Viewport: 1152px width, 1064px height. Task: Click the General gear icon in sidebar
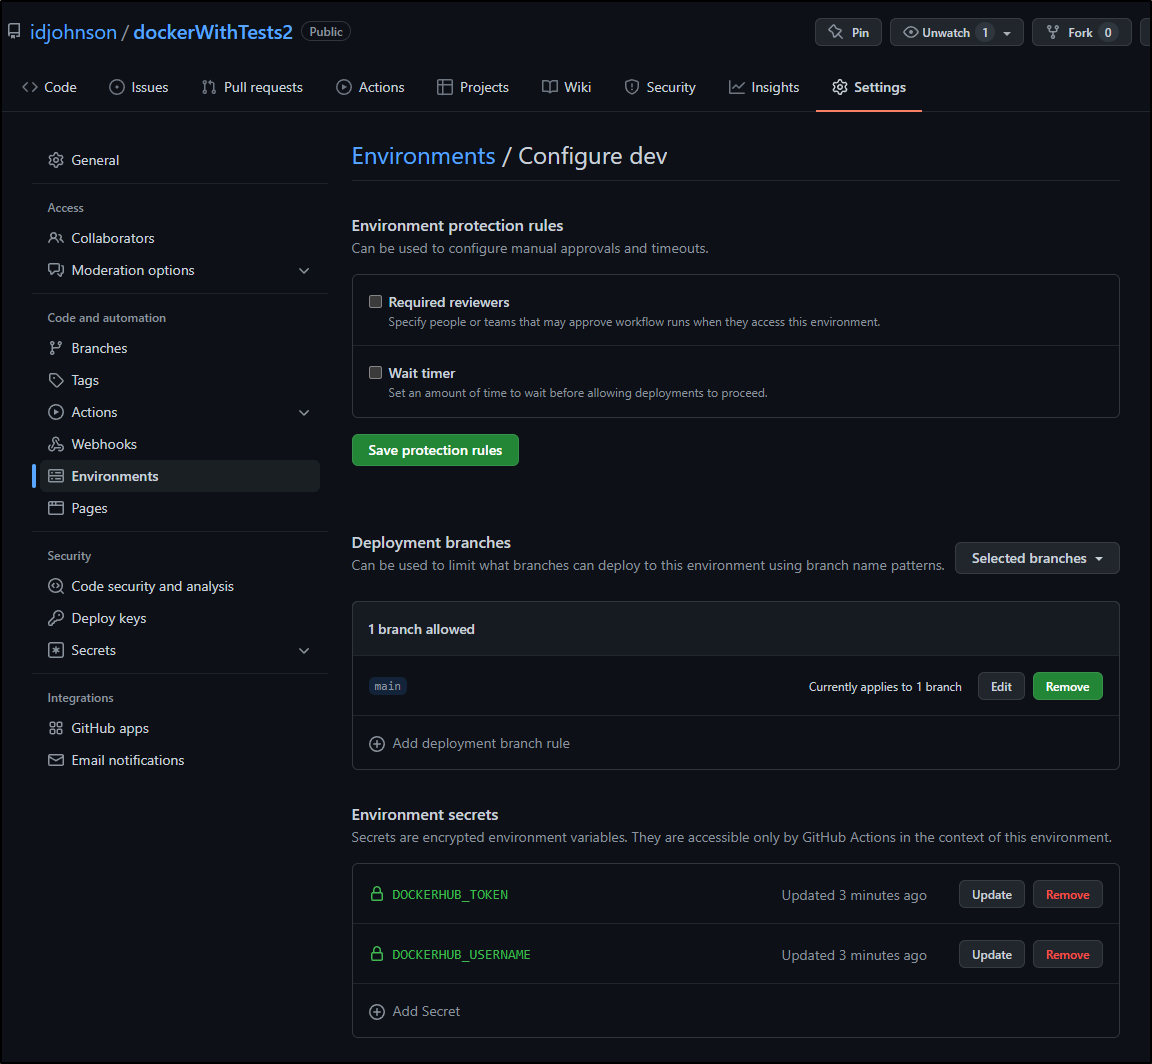click(x=56, y=159)
